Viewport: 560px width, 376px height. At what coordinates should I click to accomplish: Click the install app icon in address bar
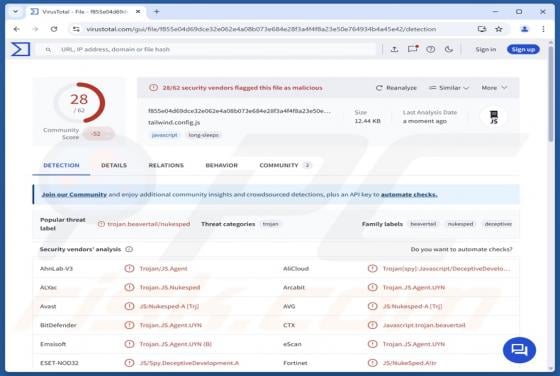(482, 29)
